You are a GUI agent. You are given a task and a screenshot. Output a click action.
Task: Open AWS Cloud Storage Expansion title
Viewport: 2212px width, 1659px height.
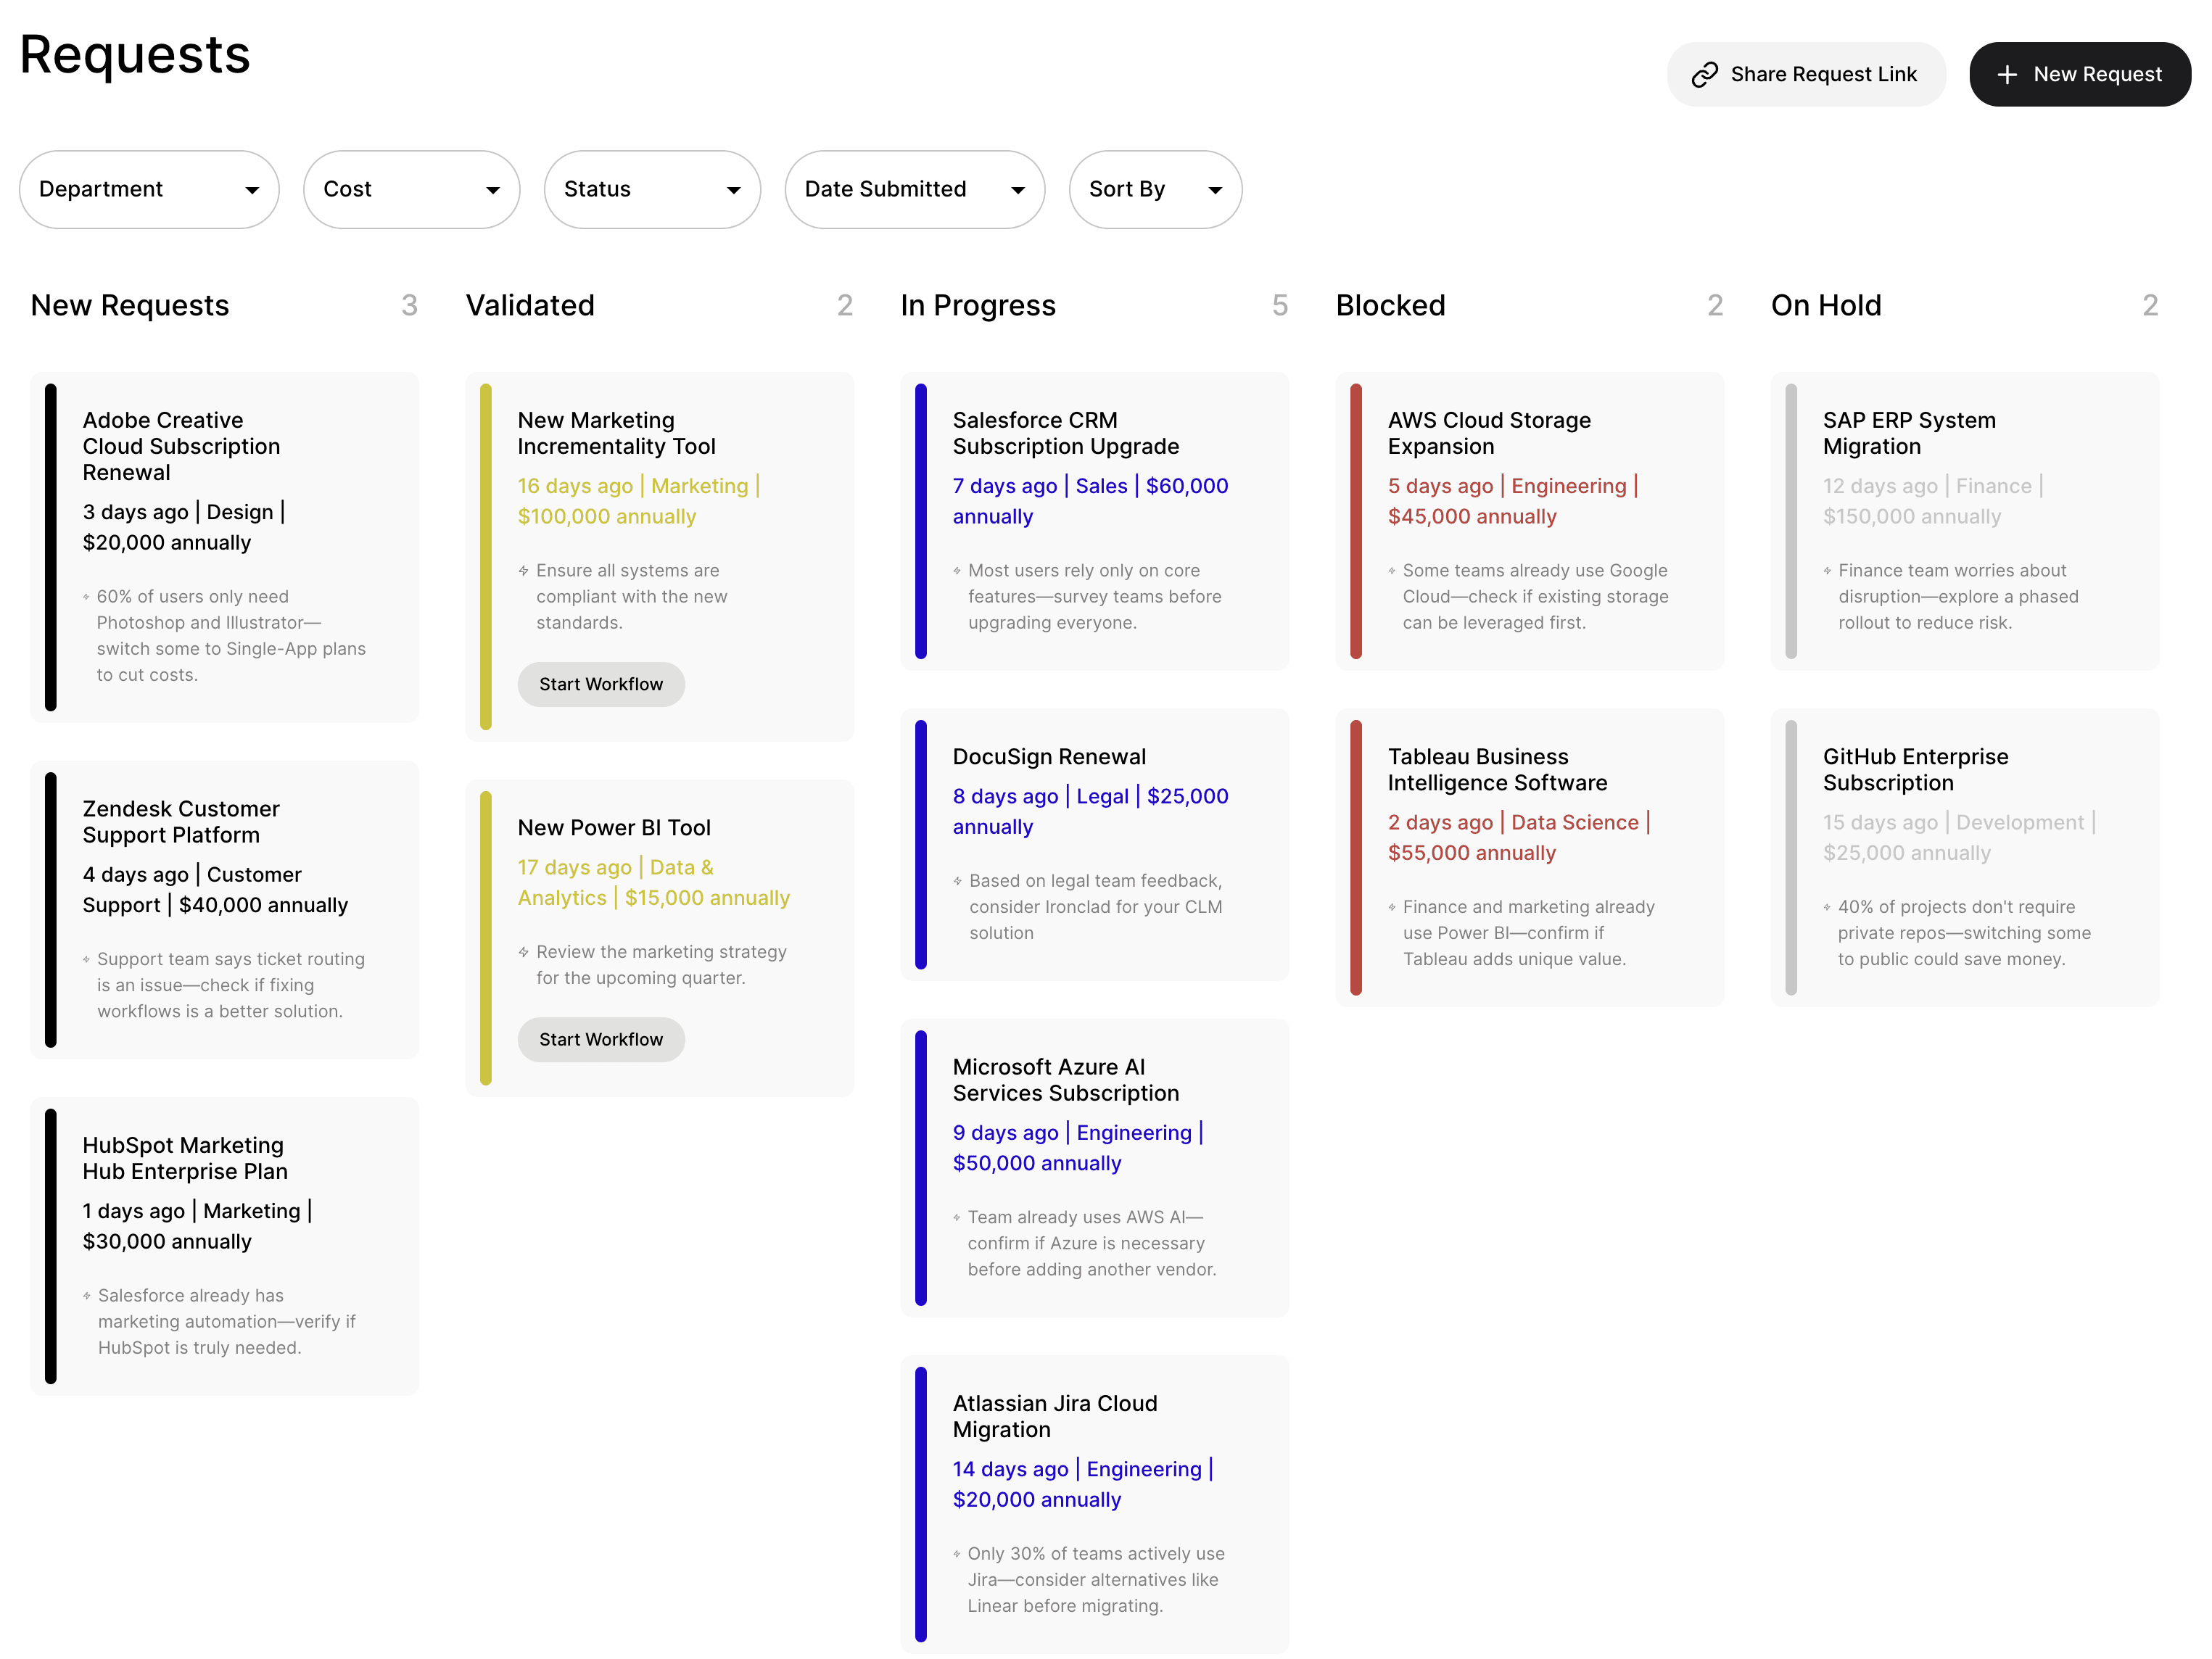coord(1489,434)
